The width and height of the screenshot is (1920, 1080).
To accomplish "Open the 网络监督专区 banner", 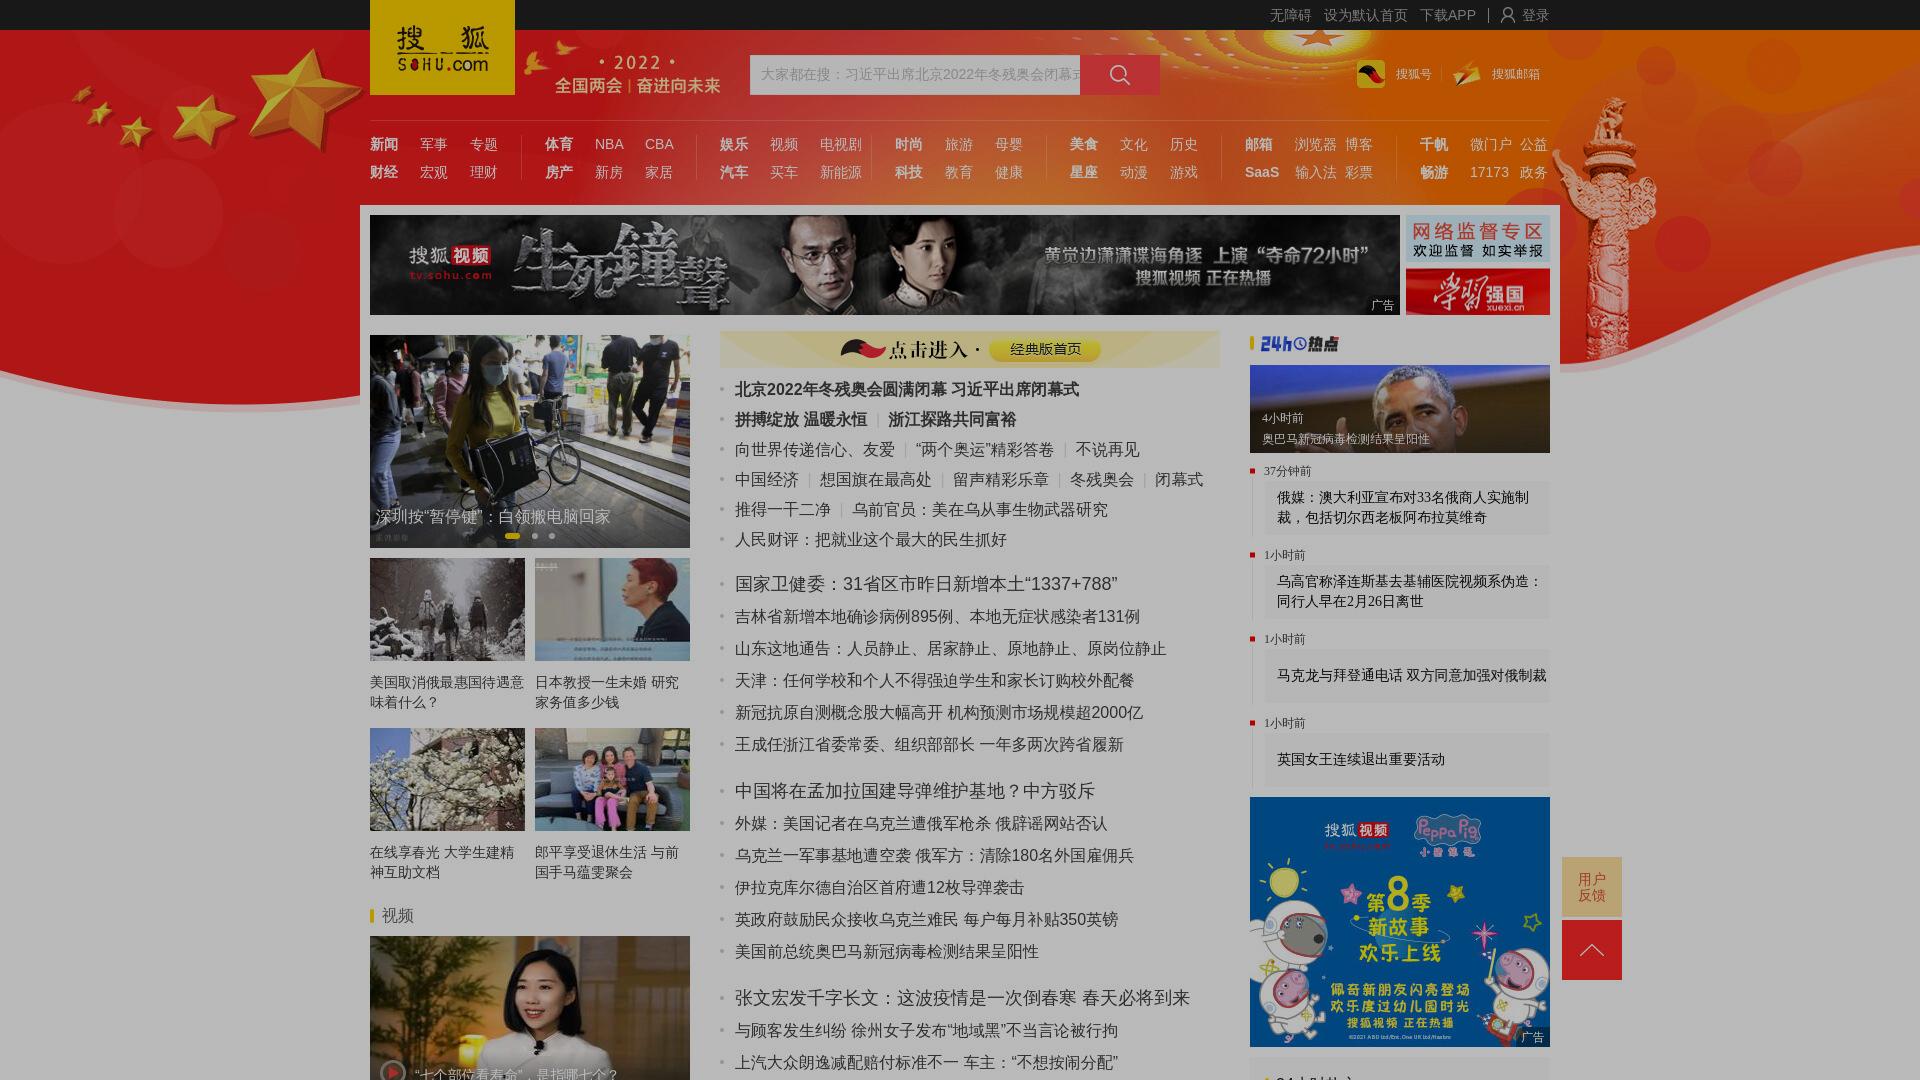I will click(1478, 238).
